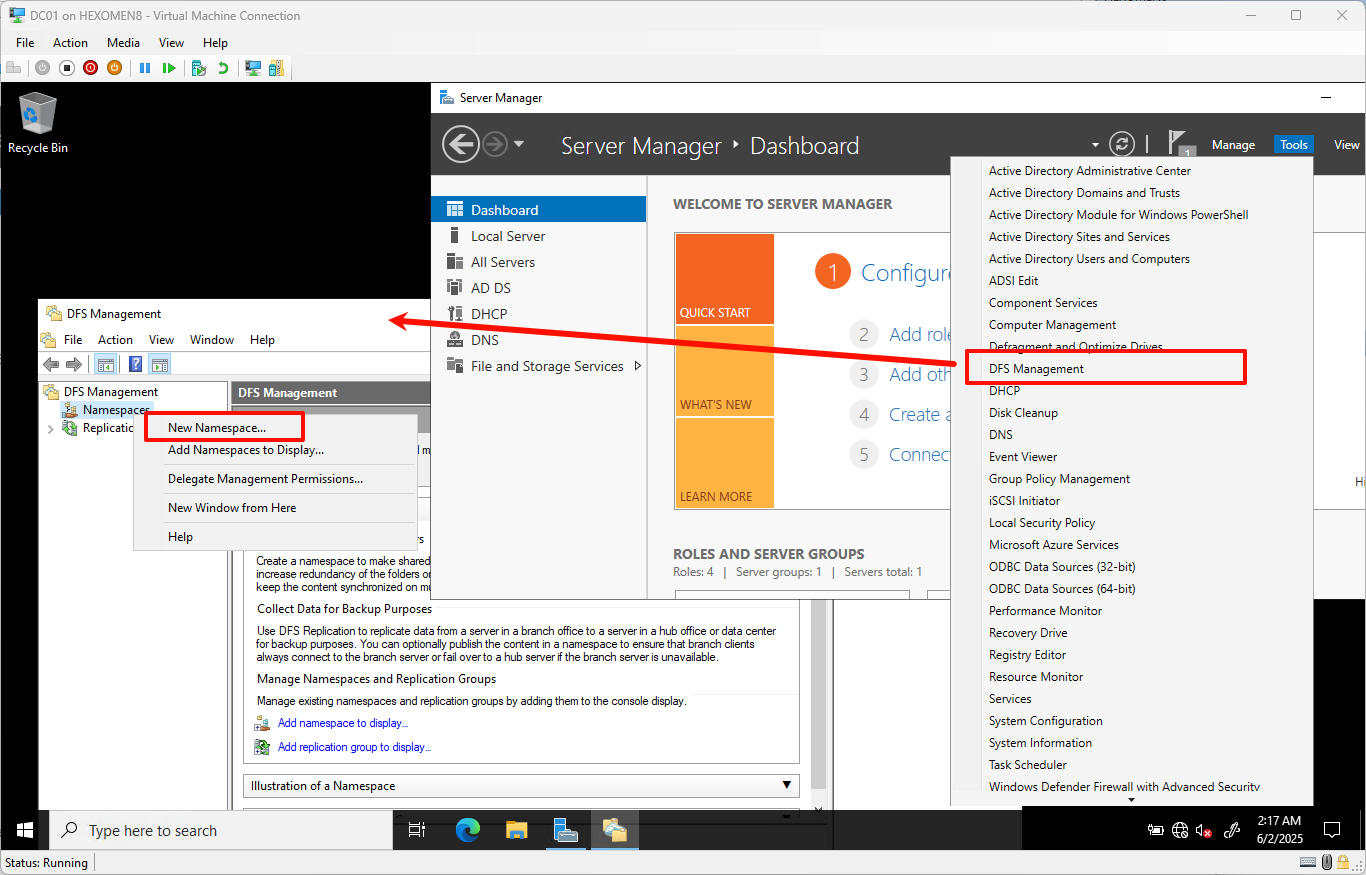Viewport: 1366px width, 875px height.
Task: Shut down the guest OS (orange power icon)
Action: [114, 67]
